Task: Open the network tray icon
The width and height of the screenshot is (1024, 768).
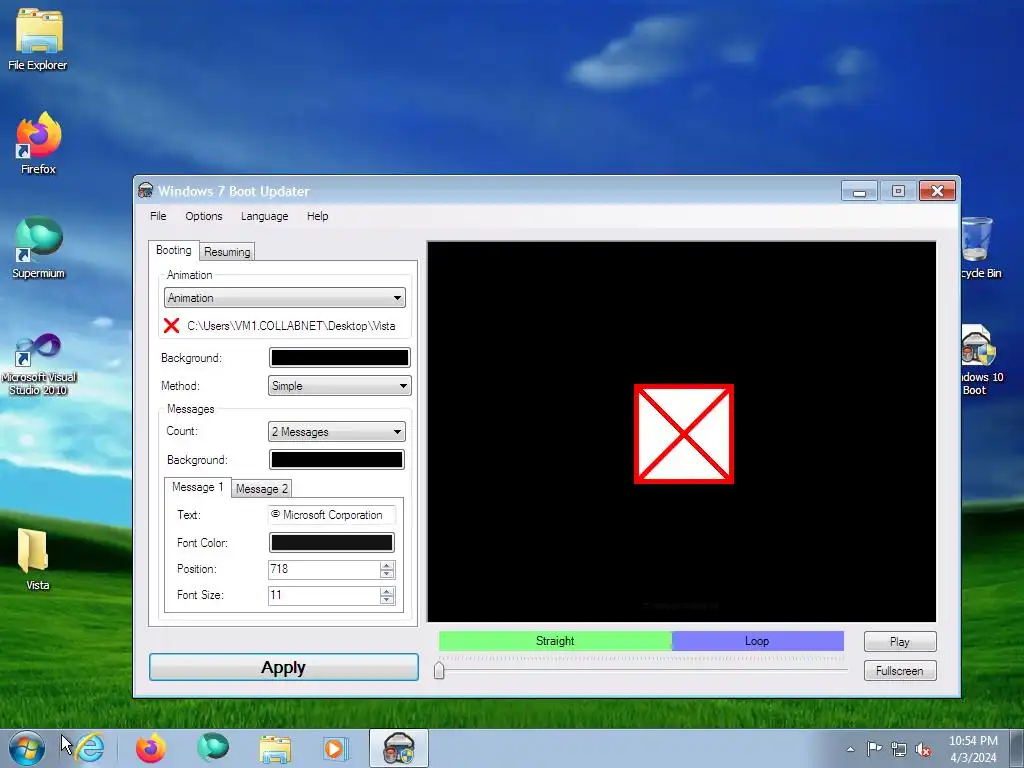Action: [899, 750]
